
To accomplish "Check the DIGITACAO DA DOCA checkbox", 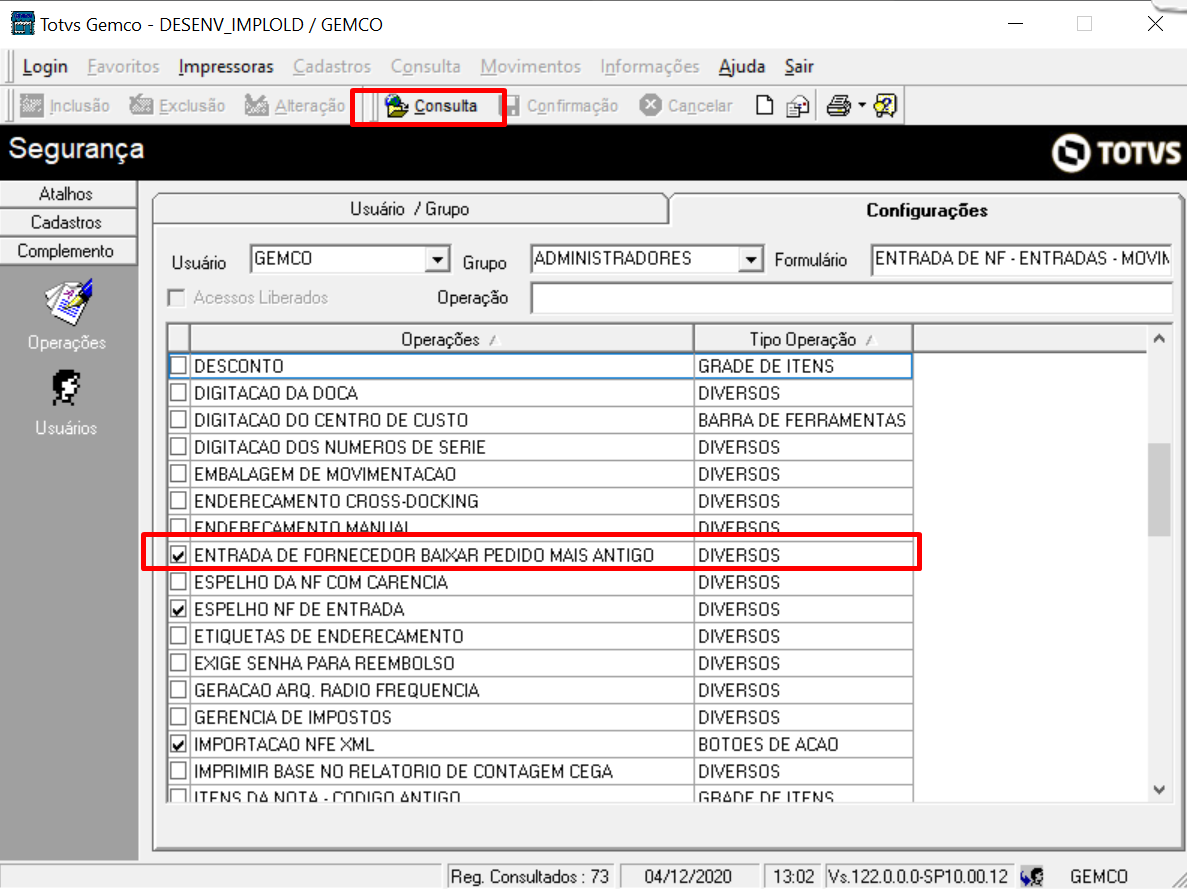I will pyautogui.click(x=179, y=393).
